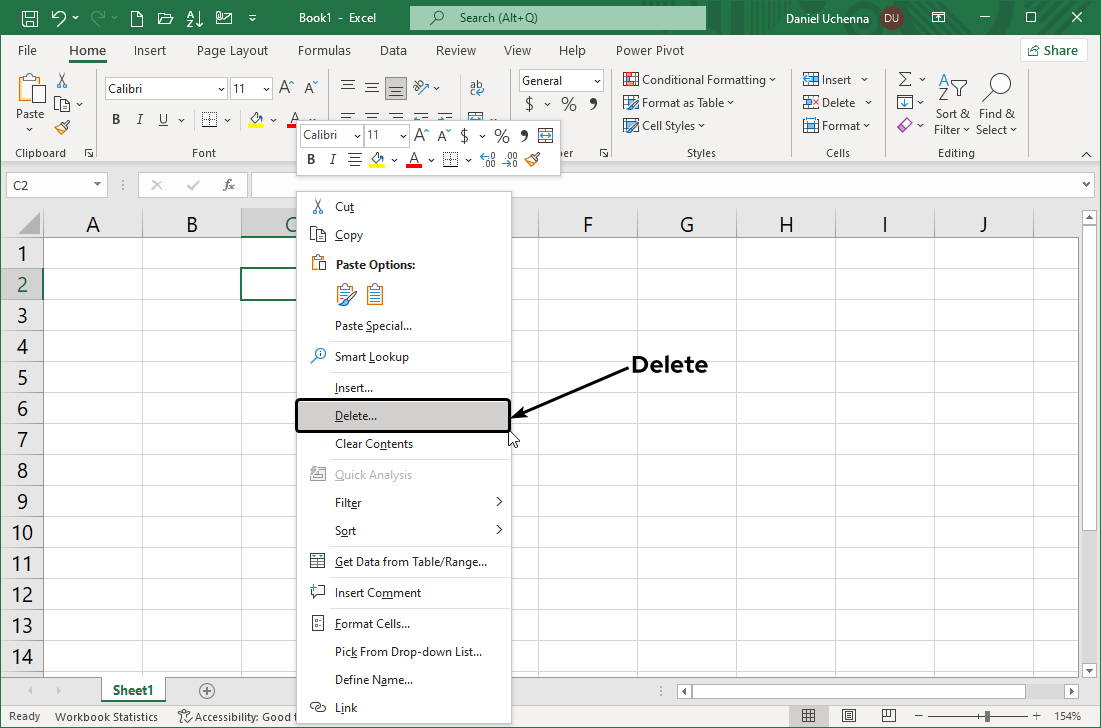Open the Formulas ribbon tab

pos(324,50)
